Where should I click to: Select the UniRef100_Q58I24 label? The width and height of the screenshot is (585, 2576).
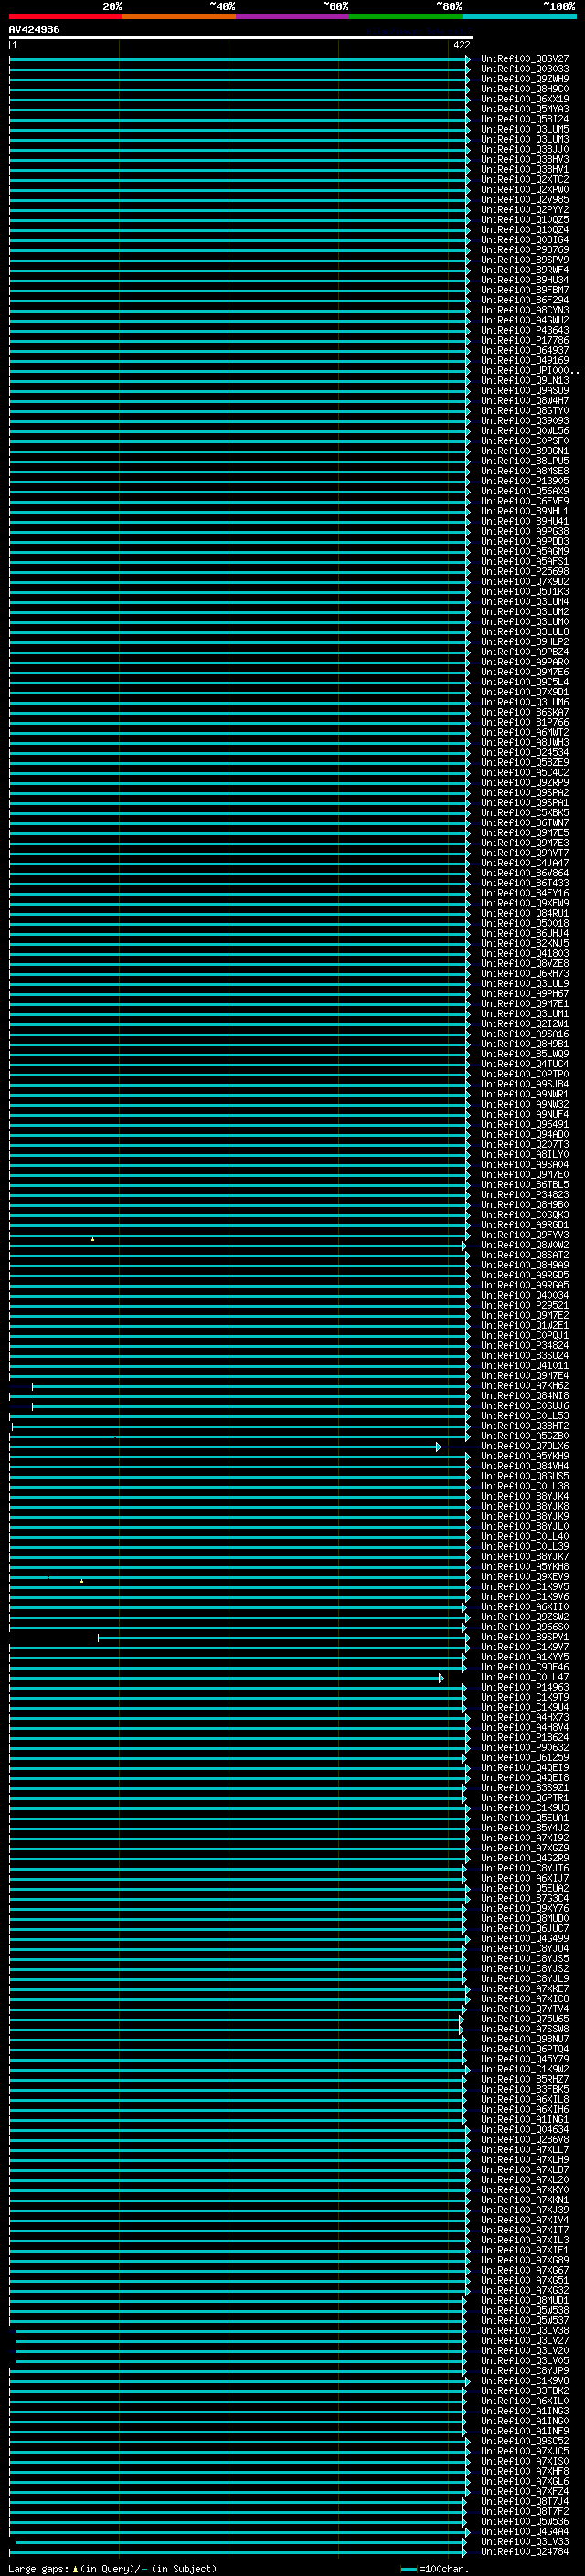click(524, 119)
